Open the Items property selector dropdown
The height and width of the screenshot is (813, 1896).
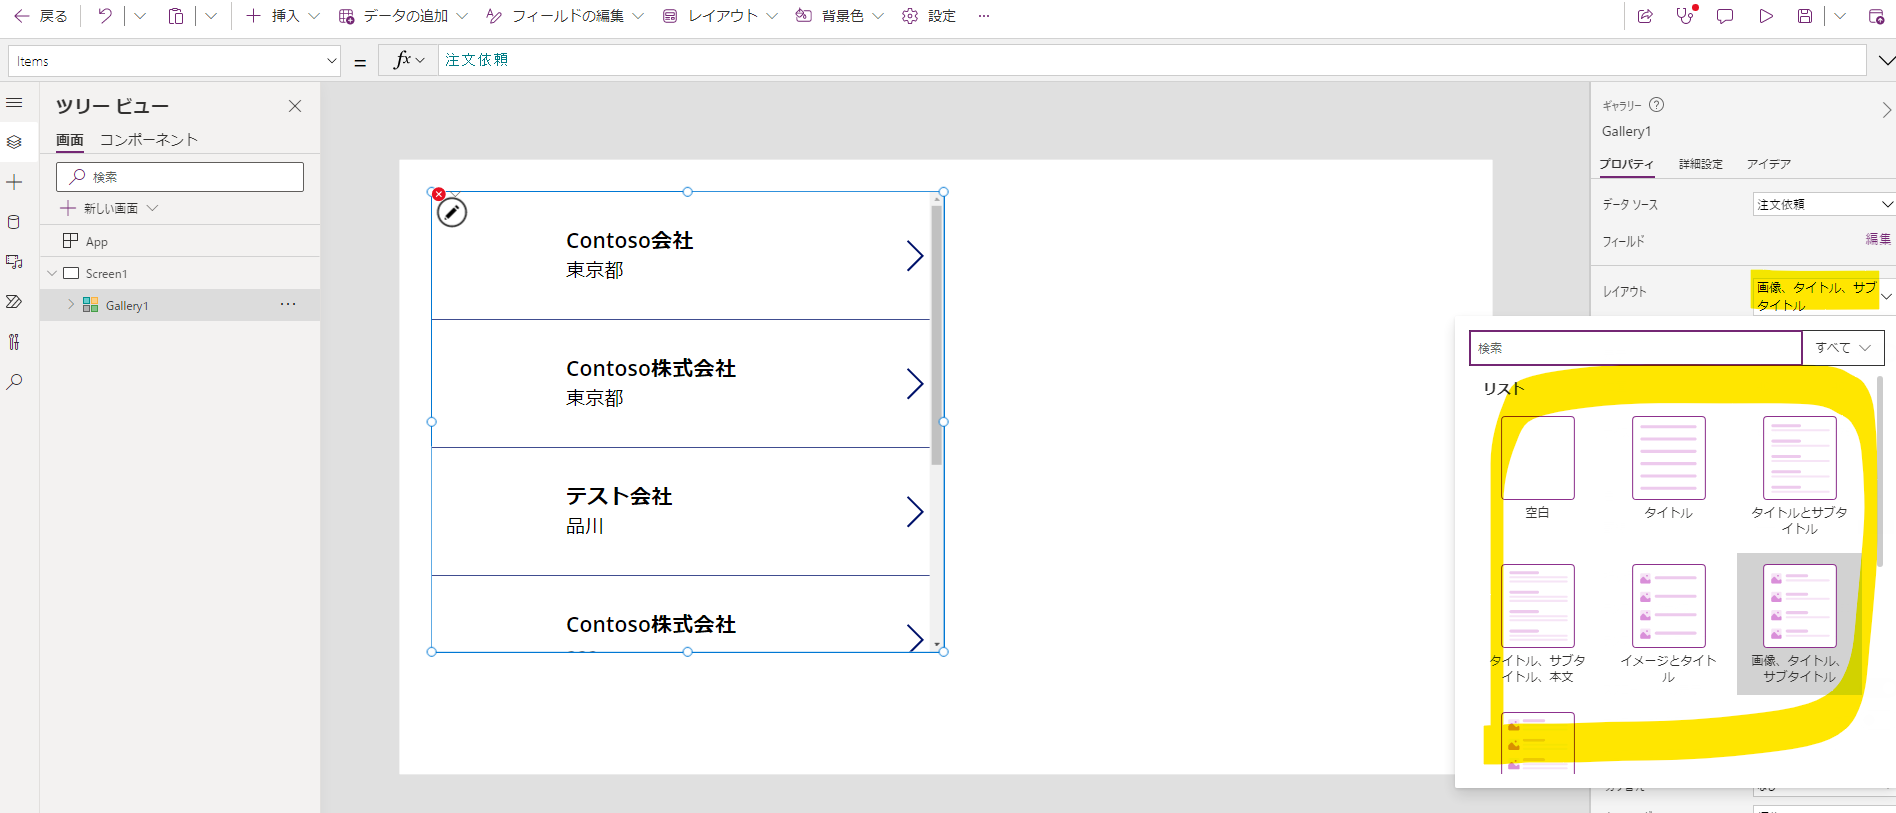[x=175, y=61]
